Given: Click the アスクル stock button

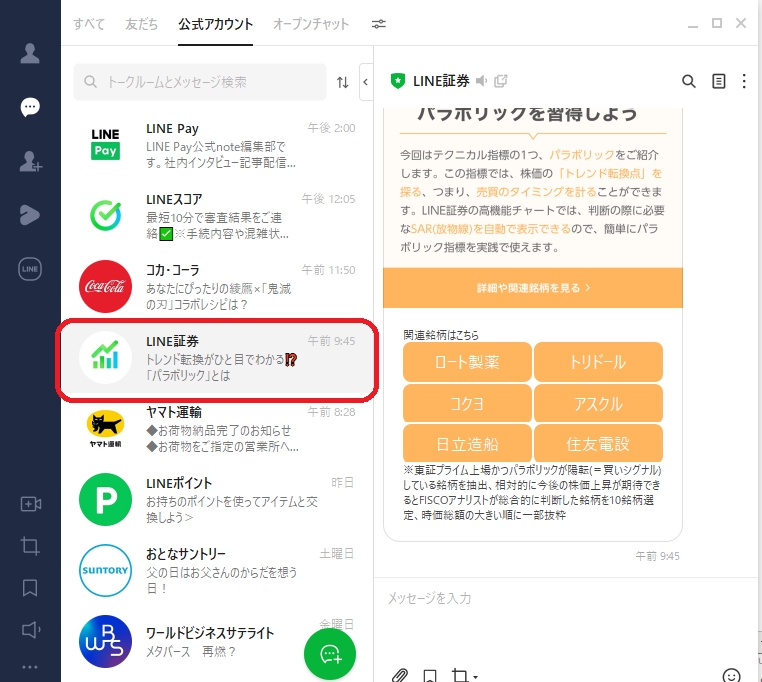Looking at the screenshot, I should coord(598,403).
